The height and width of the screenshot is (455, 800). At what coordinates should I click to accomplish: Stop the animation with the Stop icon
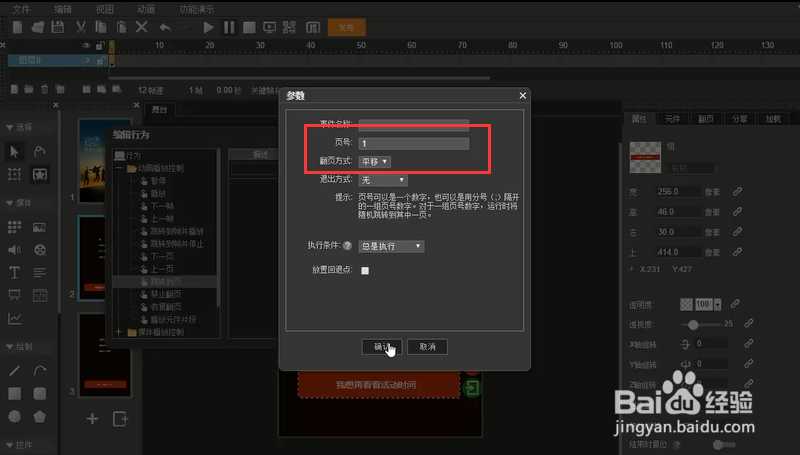[249, 27]
